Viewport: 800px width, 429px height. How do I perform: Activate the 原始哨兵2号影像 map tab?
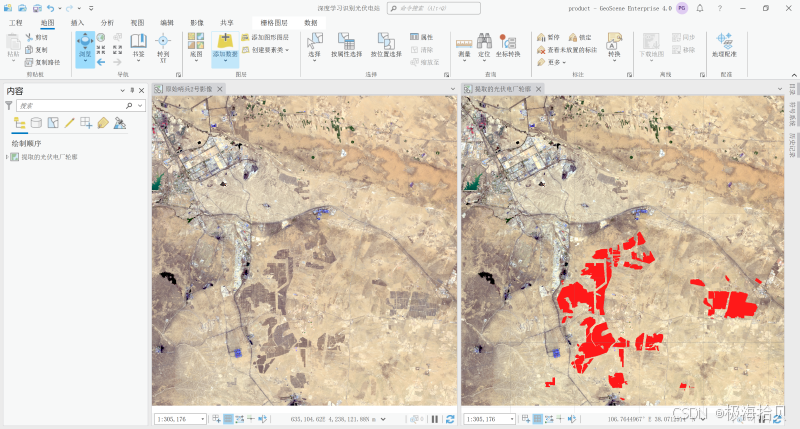(189, 89)
